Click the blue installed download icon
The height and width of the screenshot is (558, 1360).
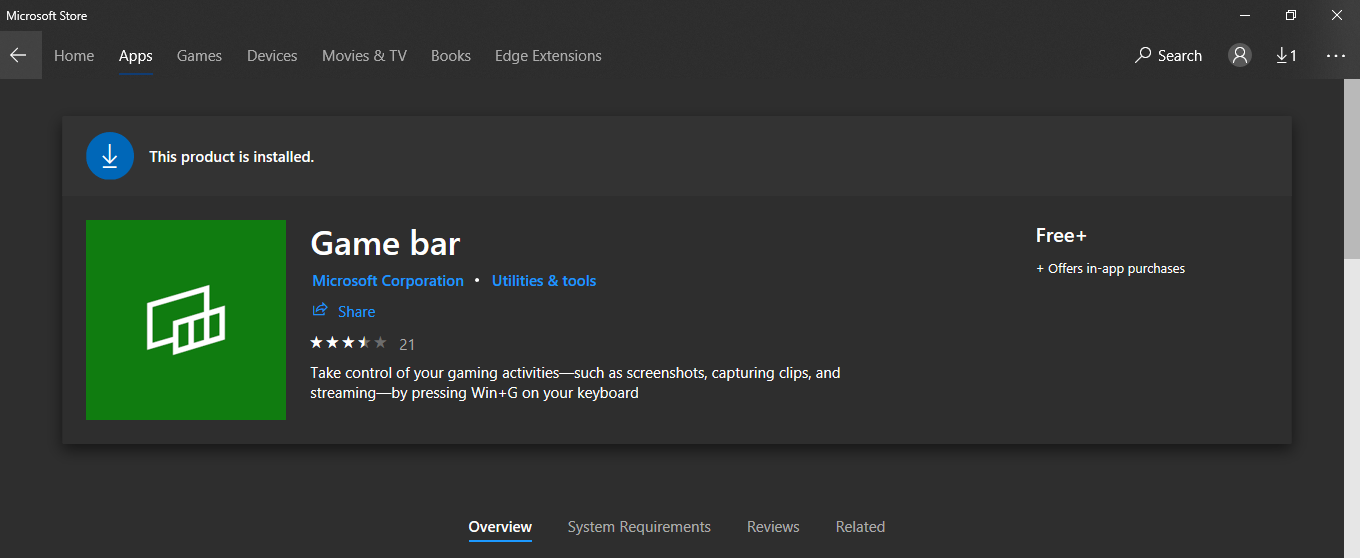[x=110, y=156]
